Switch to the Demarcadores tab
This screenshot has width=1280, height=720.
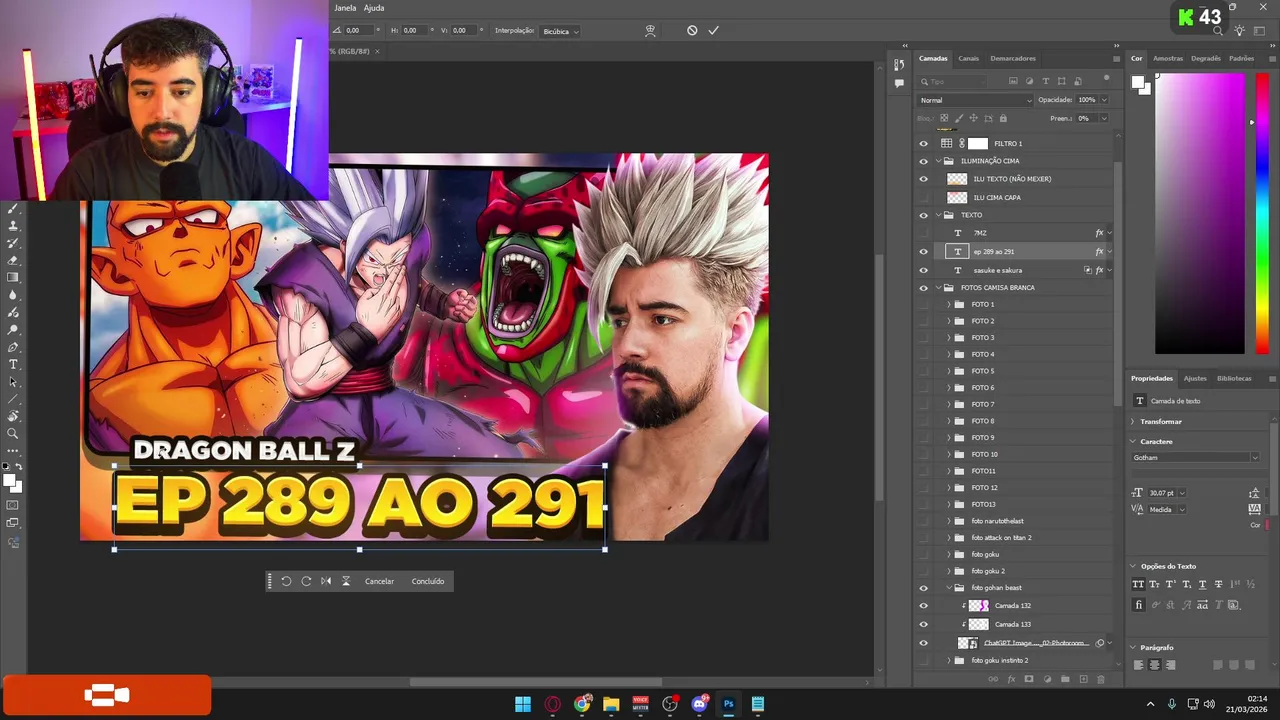click(1013, 58)
